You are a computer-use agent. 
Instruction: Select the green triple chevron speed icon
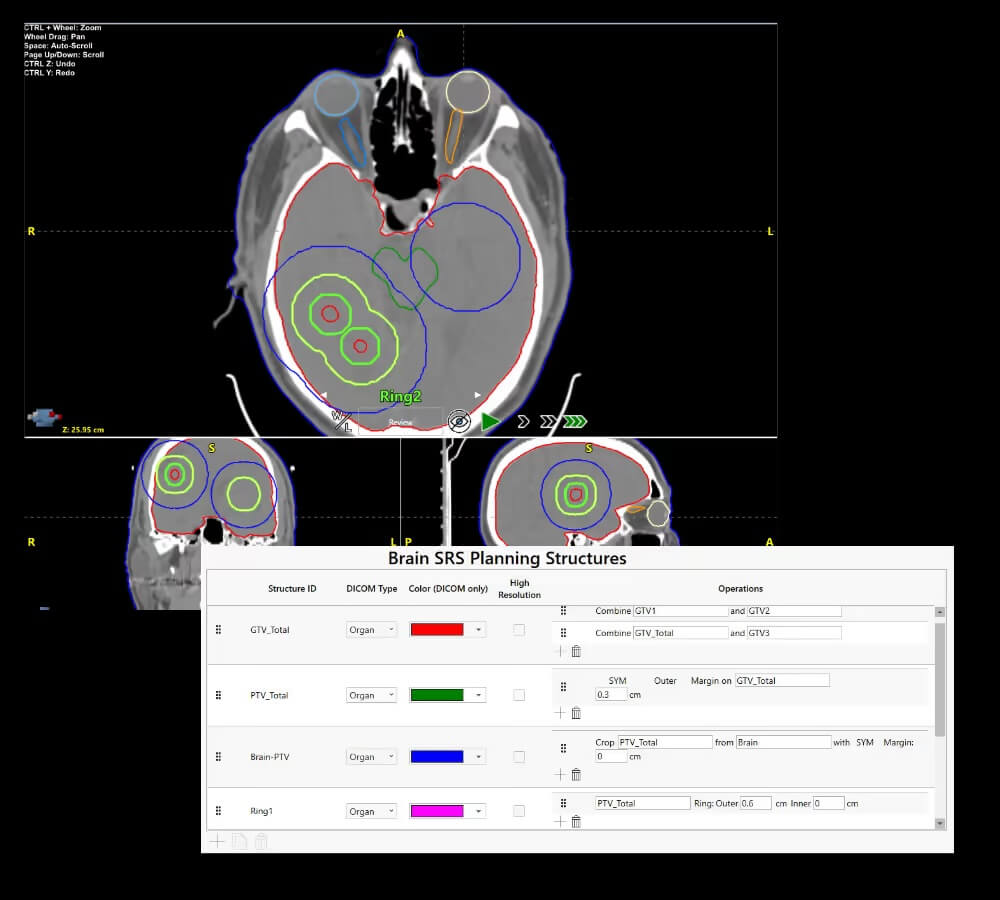tap(576, 421)
